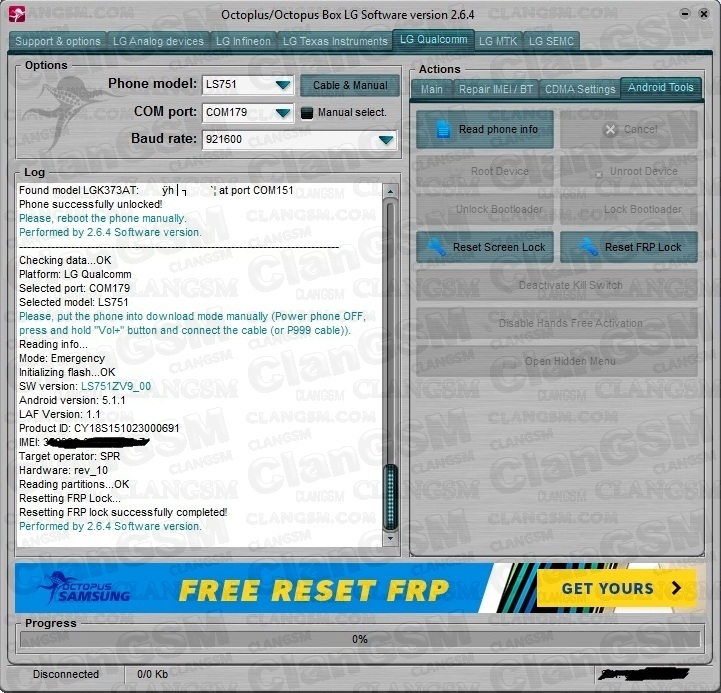Click the 'Mode: Emergency' log line

click(62, 358)
